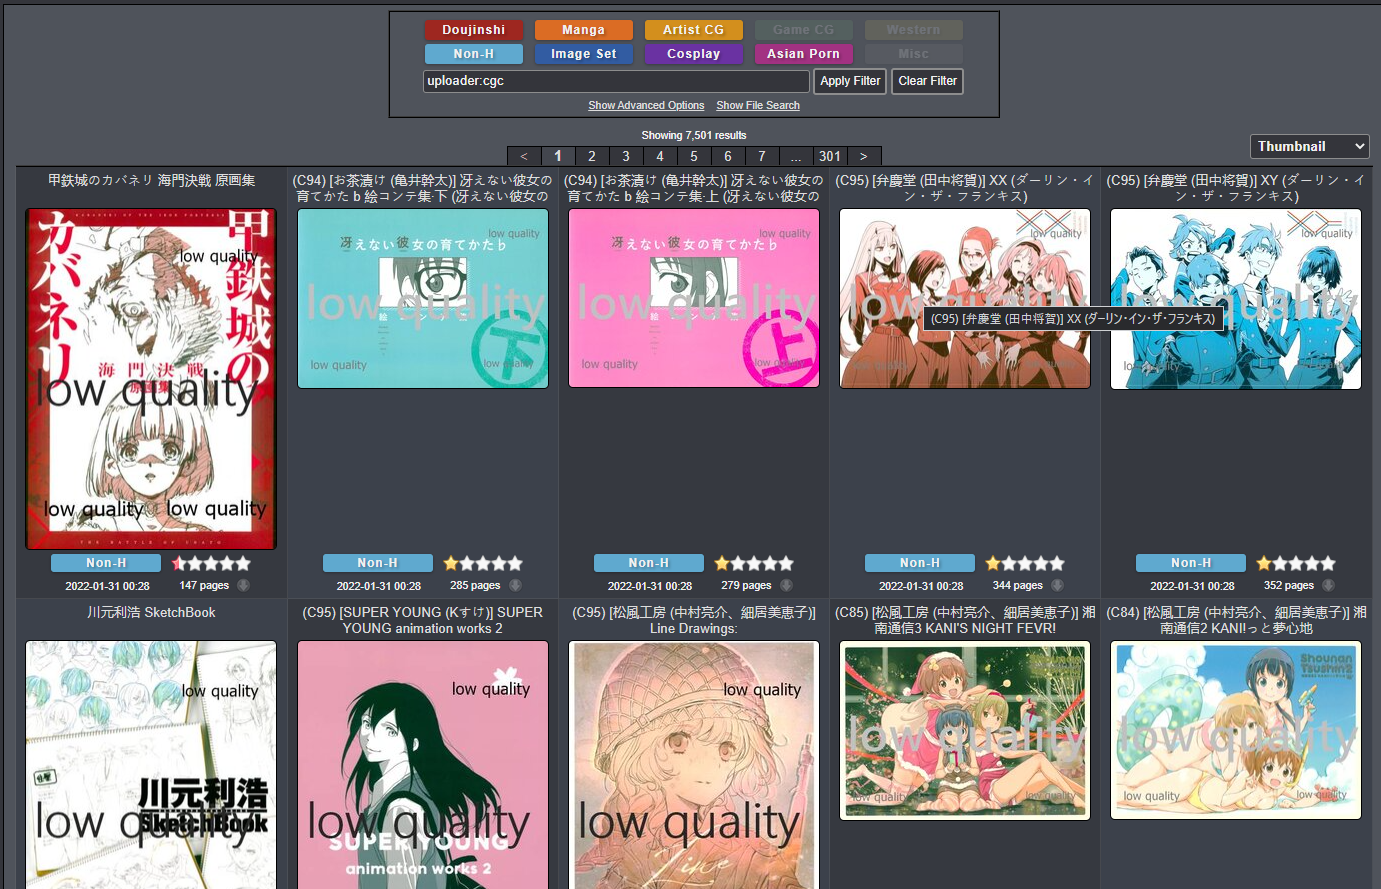Open the (C95) 弁慶堂 XY gallery title
The height and width of the screenshot is (889, 1381).
pos(1236,188)
